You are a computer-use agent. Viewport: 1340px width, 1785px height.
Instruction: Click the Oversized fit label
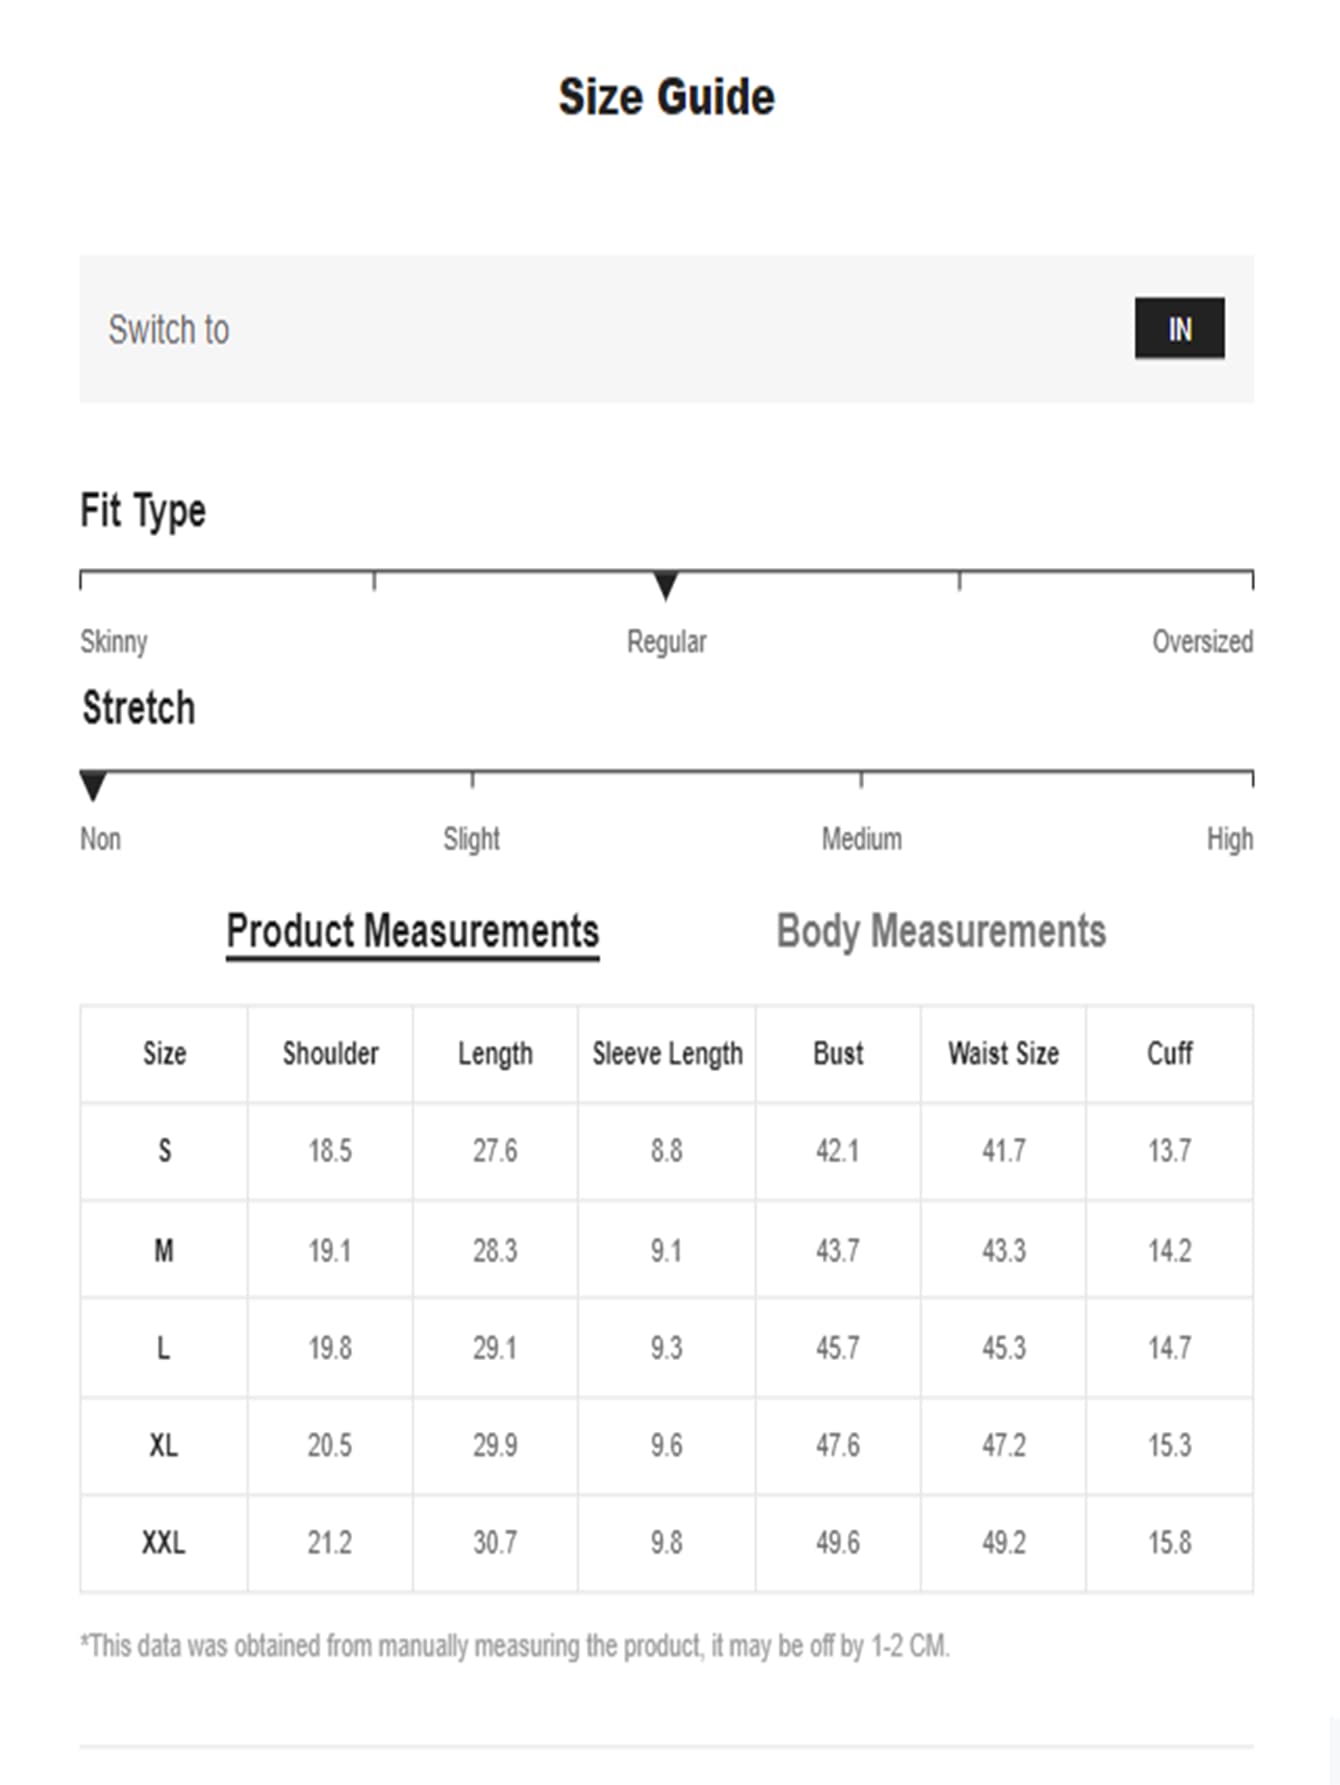point(1202,641)
